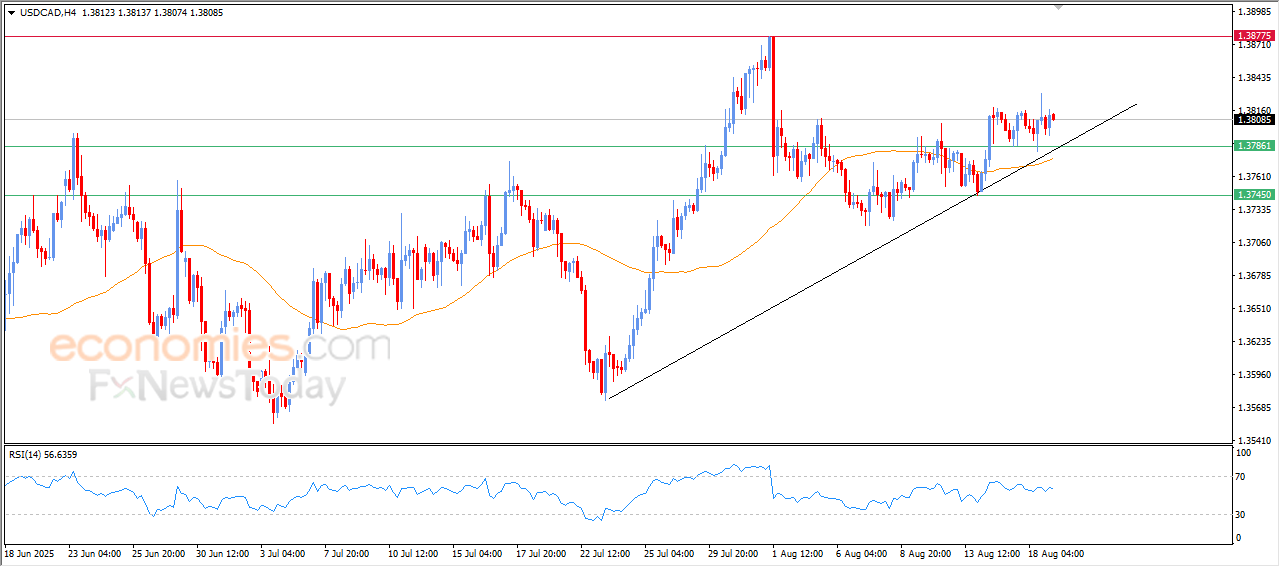Click the 1.36235 price axis label
1280x567 pixels.
pyautogui.click(x=1257, y=342)
